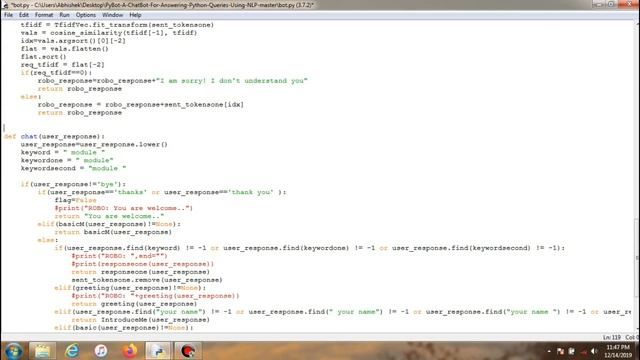
Task: Click the Action Center flag tray icon
Action: (560, 351)
